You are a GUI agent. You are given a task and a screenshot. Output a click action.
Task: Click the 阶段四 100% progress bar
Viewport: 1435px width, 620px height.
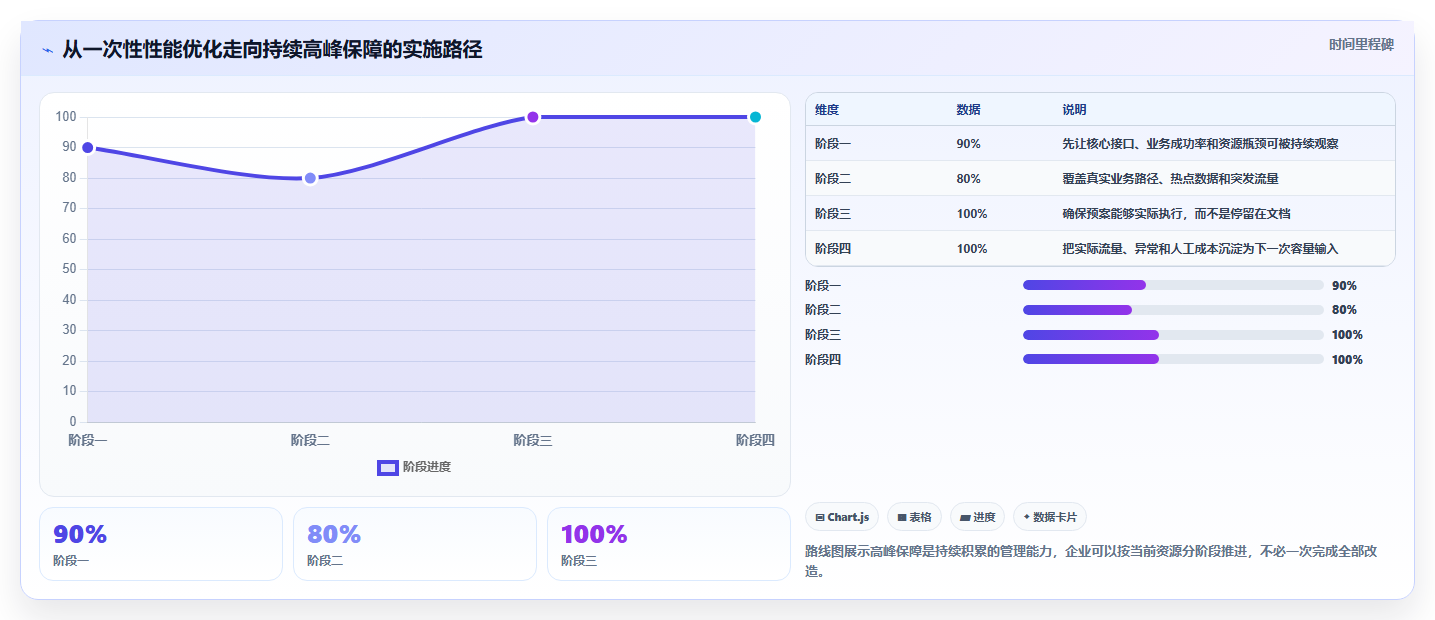[1173, 360]
